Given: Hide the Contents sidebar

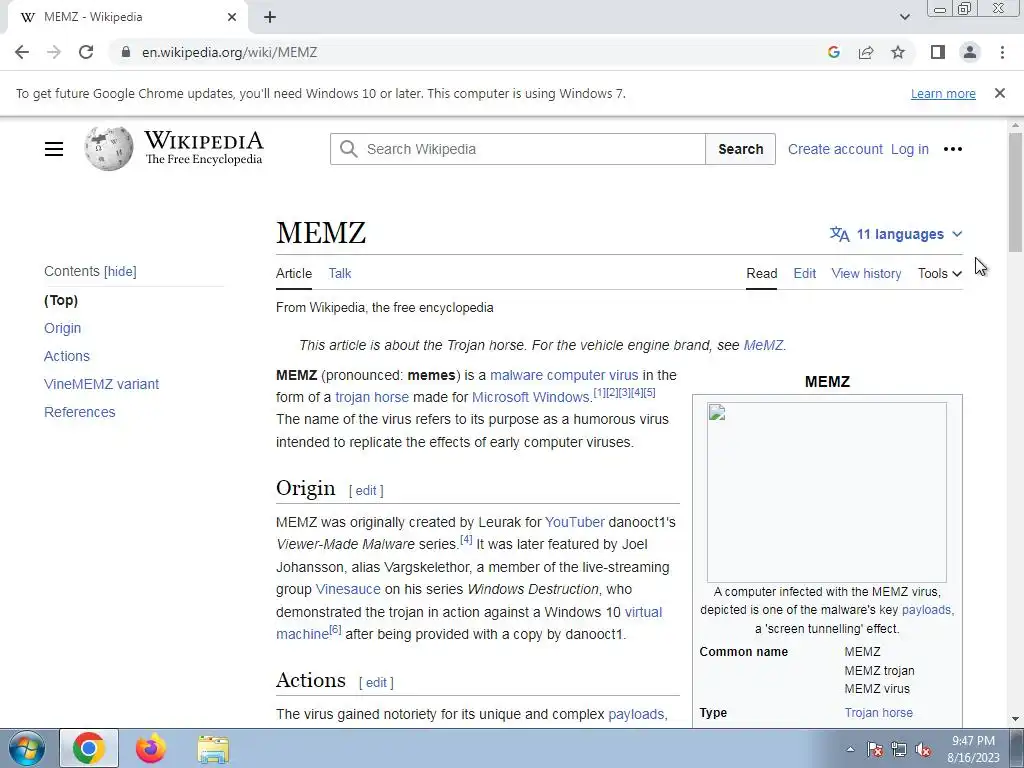Looking at the screenshot, I should pyautogui.click(x=121, y=271).
